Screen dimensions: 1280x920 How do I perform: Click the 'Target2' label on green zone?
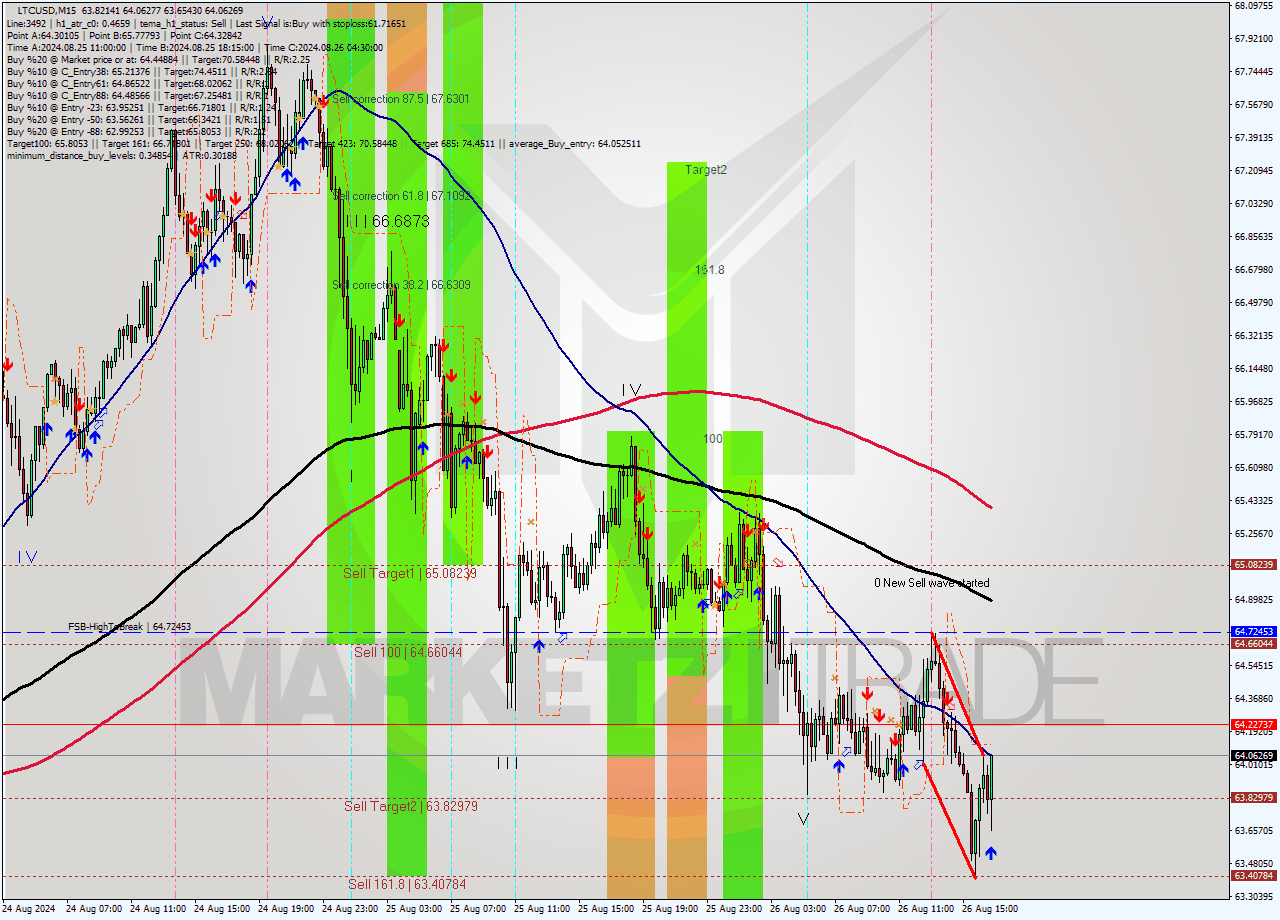click(x=706, y=170)
